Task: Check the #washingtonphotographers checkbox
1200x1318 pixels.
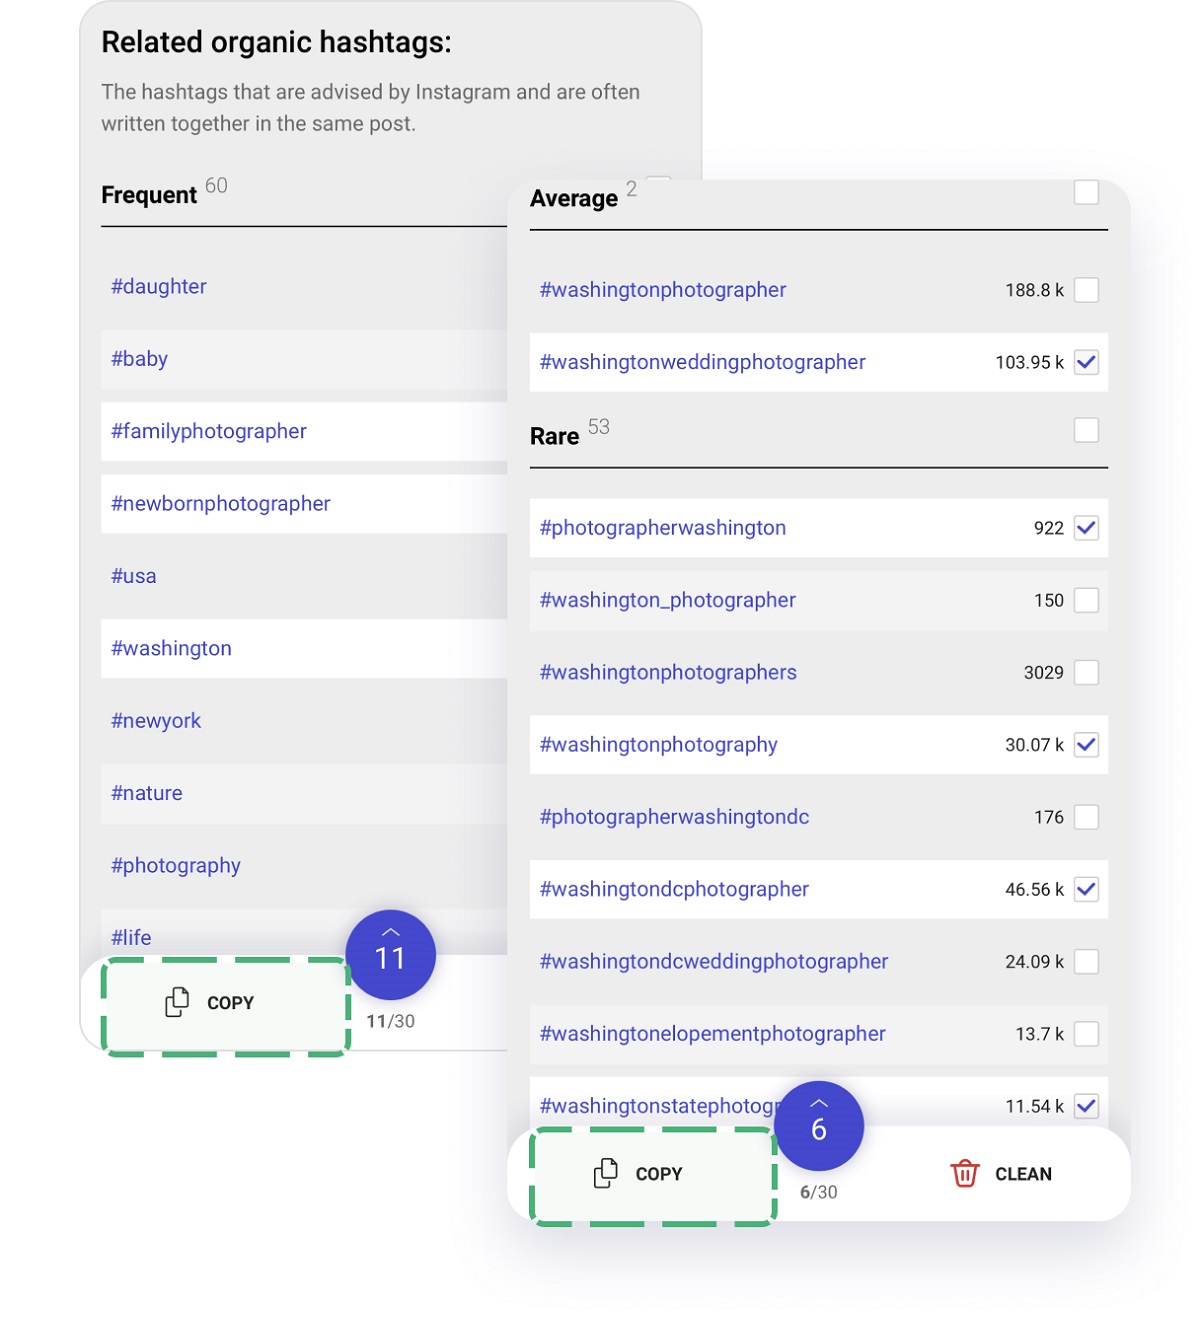Action: (1086, 672)
